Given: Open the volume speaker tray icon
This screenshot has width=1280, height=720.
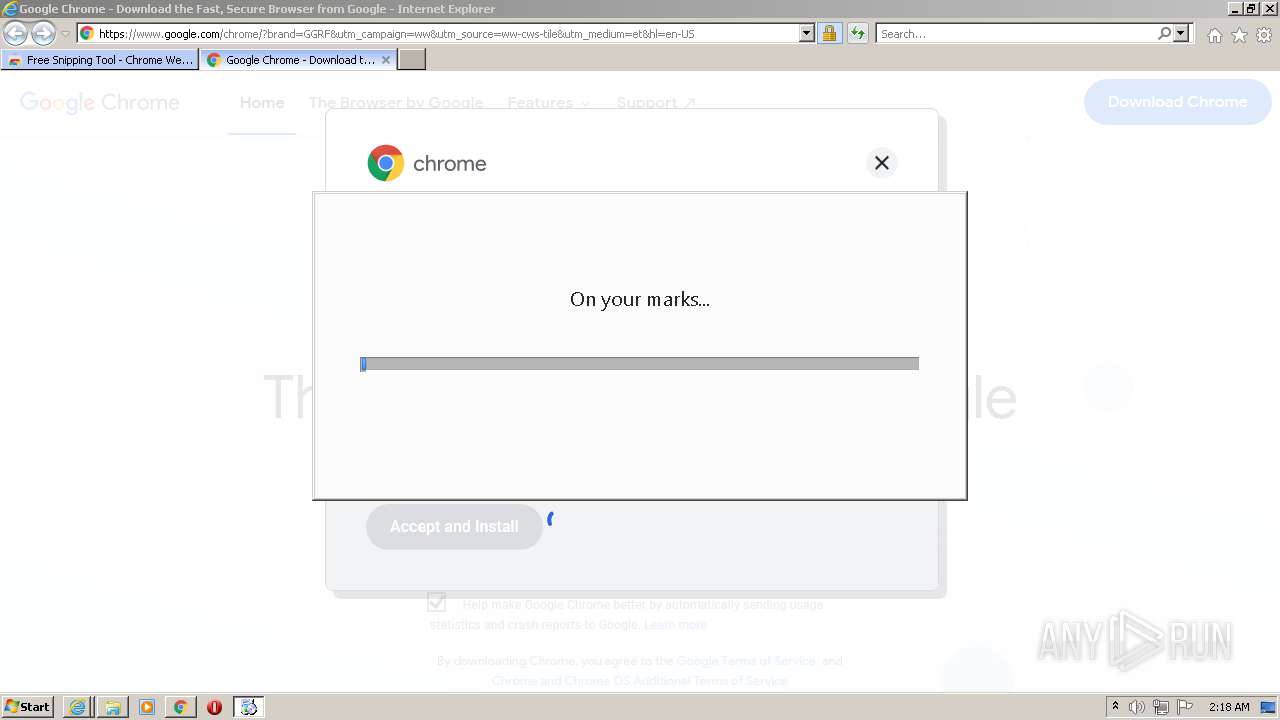Looking at the screenshot, I should [1137, 707].
